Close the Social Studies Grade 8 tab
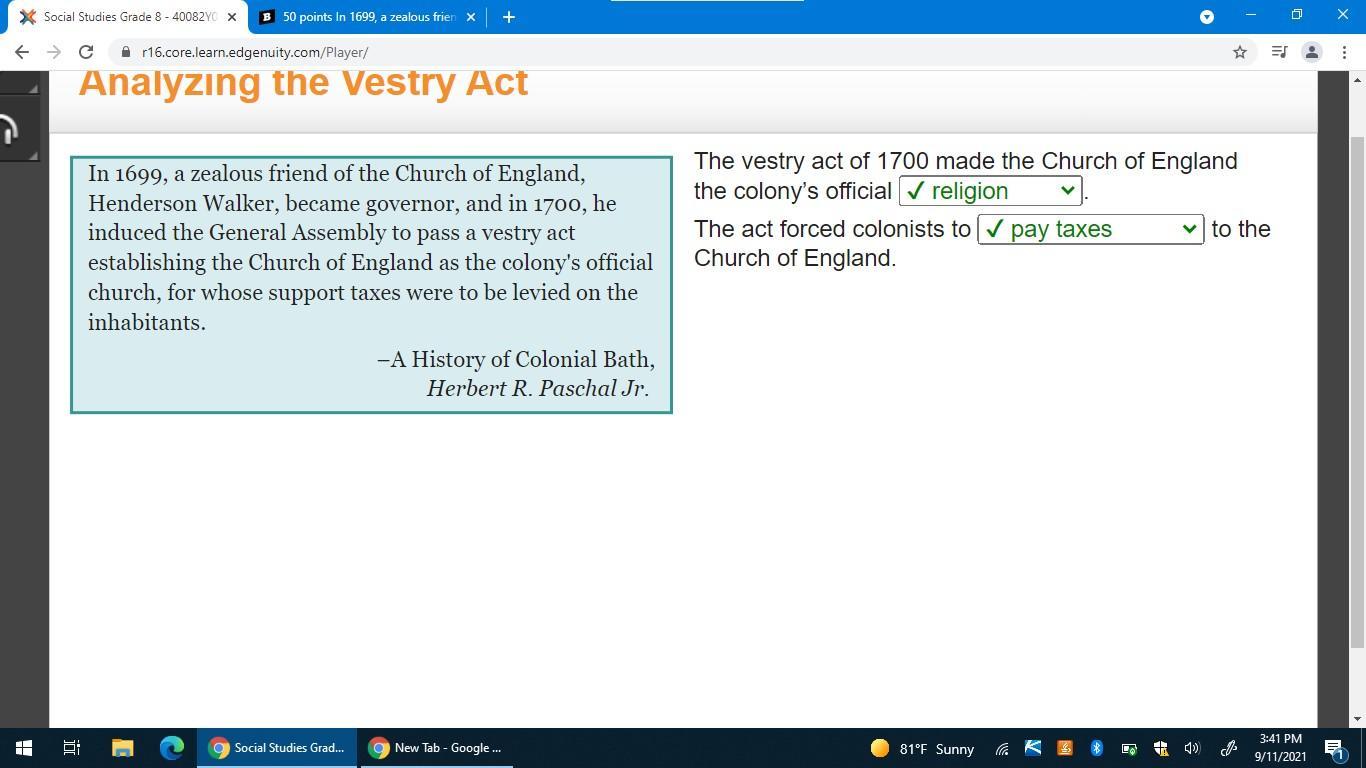Screen dimensions: 1366x768 [232, 17]
